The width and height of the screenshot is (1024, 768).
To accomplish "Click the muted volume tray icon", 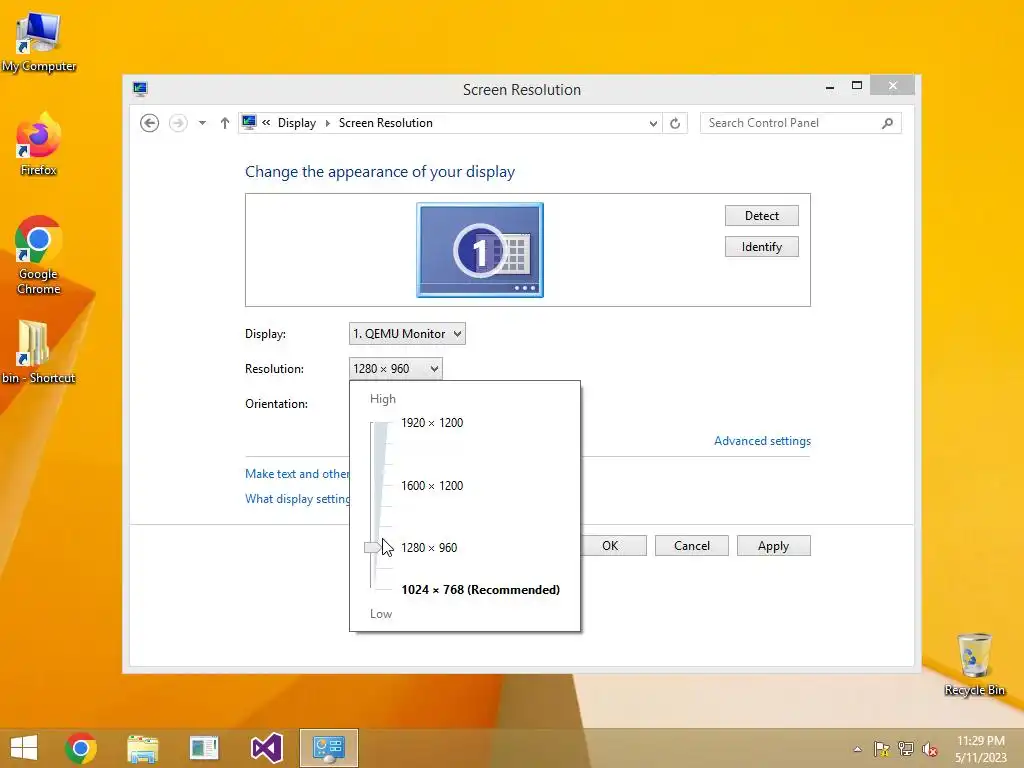I will (x=930, y=749).
